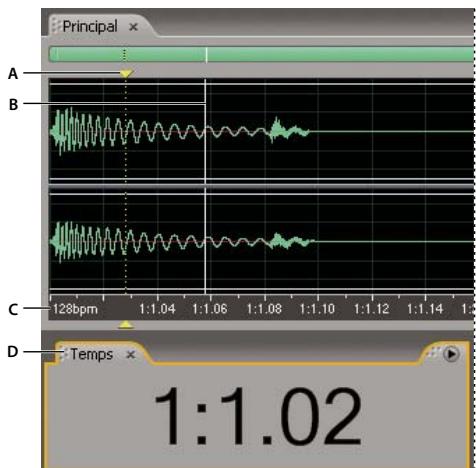Click the 1:1.12 mark on time ruler
The image size is (476, 468).
pos(372,309)
